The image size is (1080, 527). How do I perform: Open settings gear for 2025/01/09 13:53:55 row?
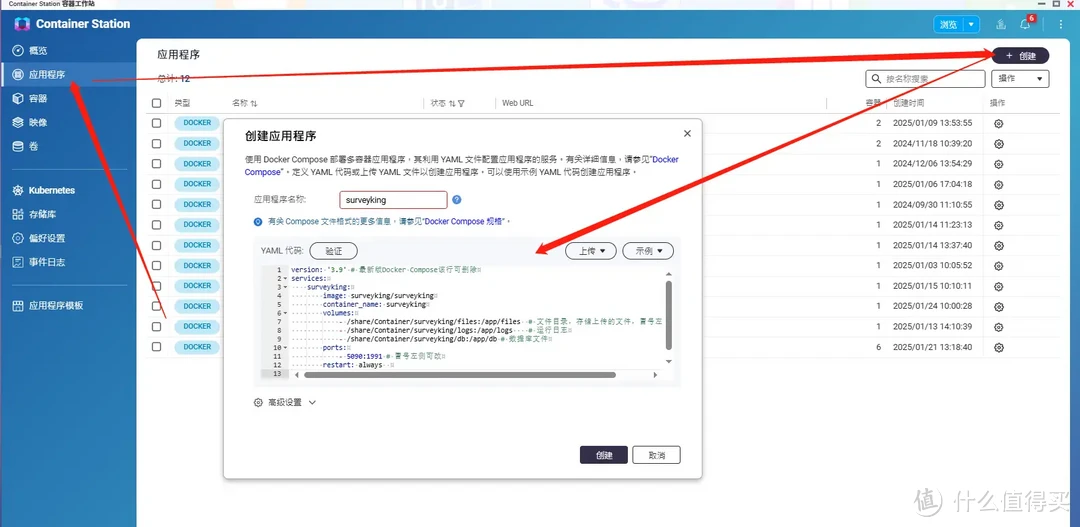tap(999, 123)
